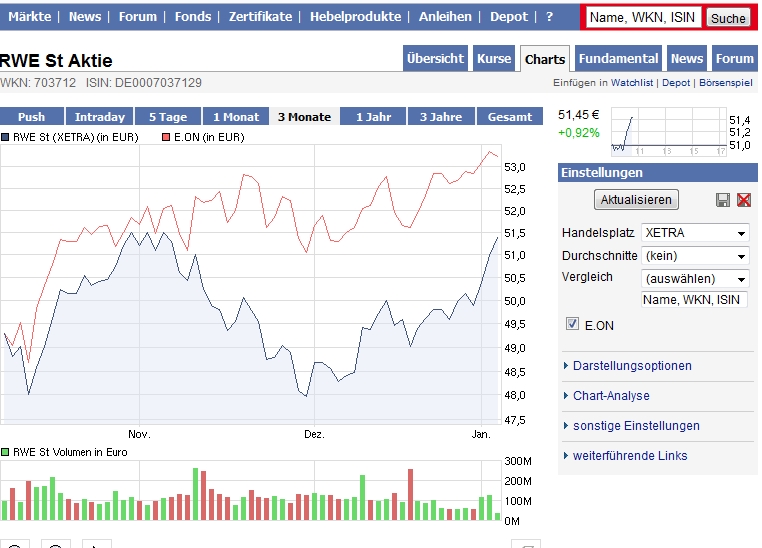Screen dimensions: 762x548
Task: Uncheck the E.ON comparison checkbox
Action: [573, 324]
